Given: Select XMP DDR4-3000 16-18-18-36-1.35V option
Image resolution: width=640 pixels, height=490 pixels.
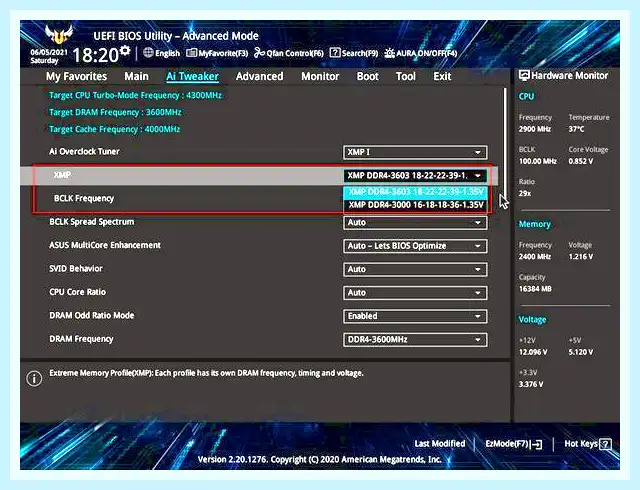Looking at the screenshot, I should coord(416,205).
